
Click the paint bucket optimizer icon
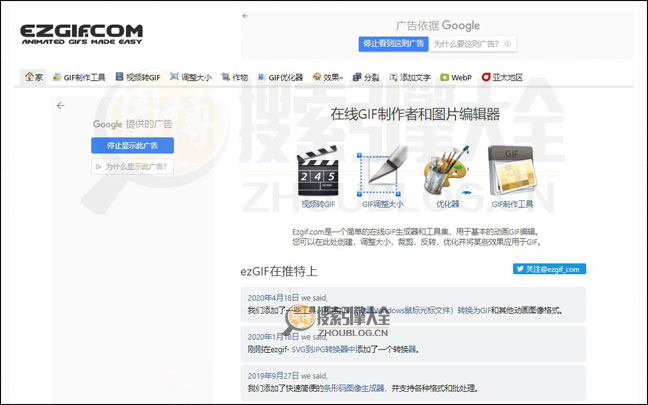pos(447,171)
